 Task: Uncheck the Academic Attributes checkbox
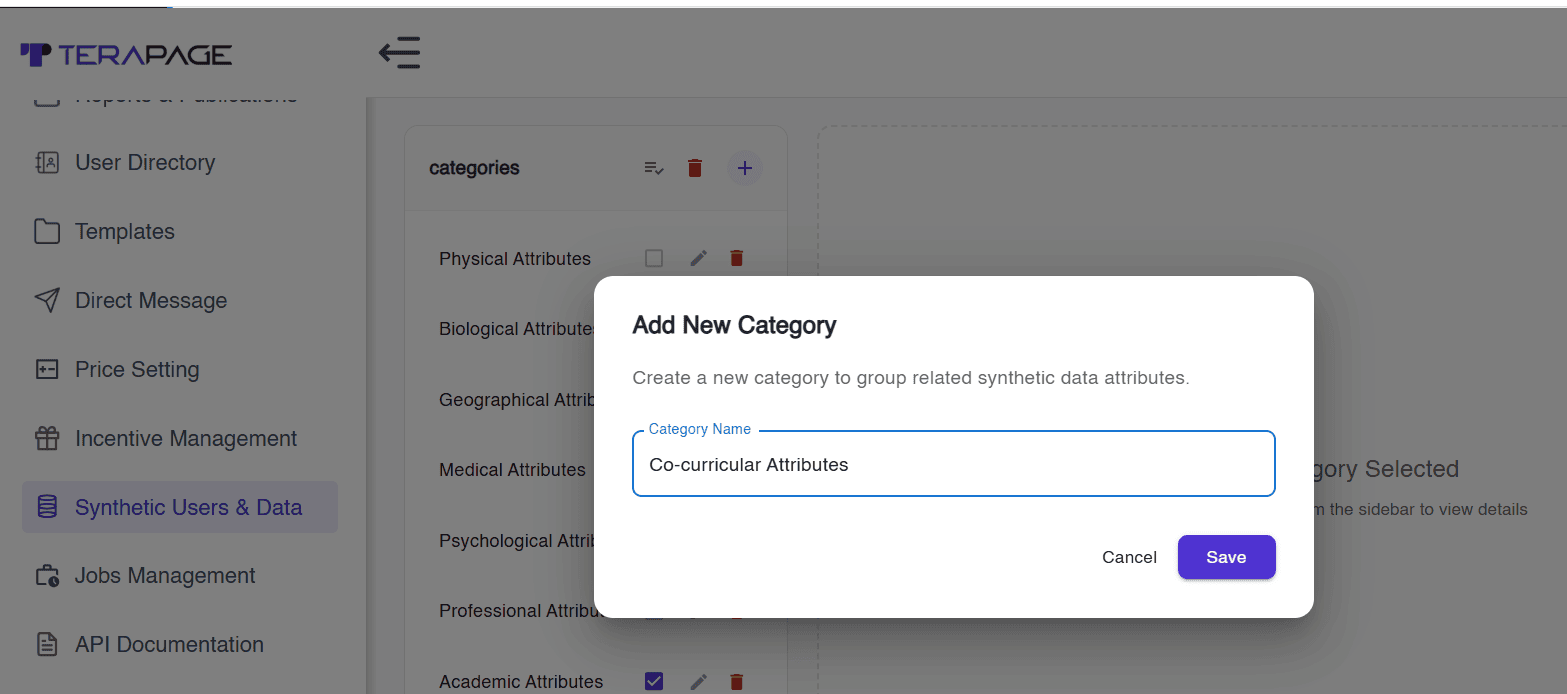pyautogui.click(x=654, y=681)
